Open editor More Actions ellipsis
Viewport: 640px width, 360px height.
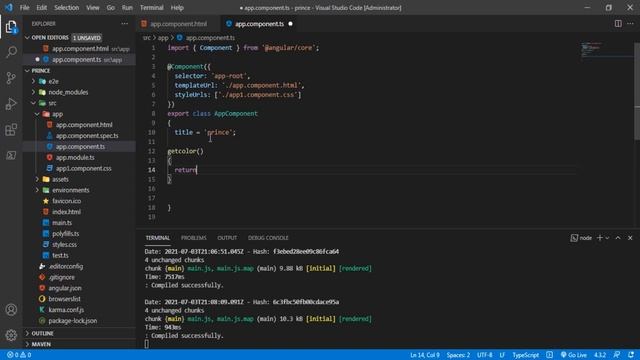click(631, 24)
